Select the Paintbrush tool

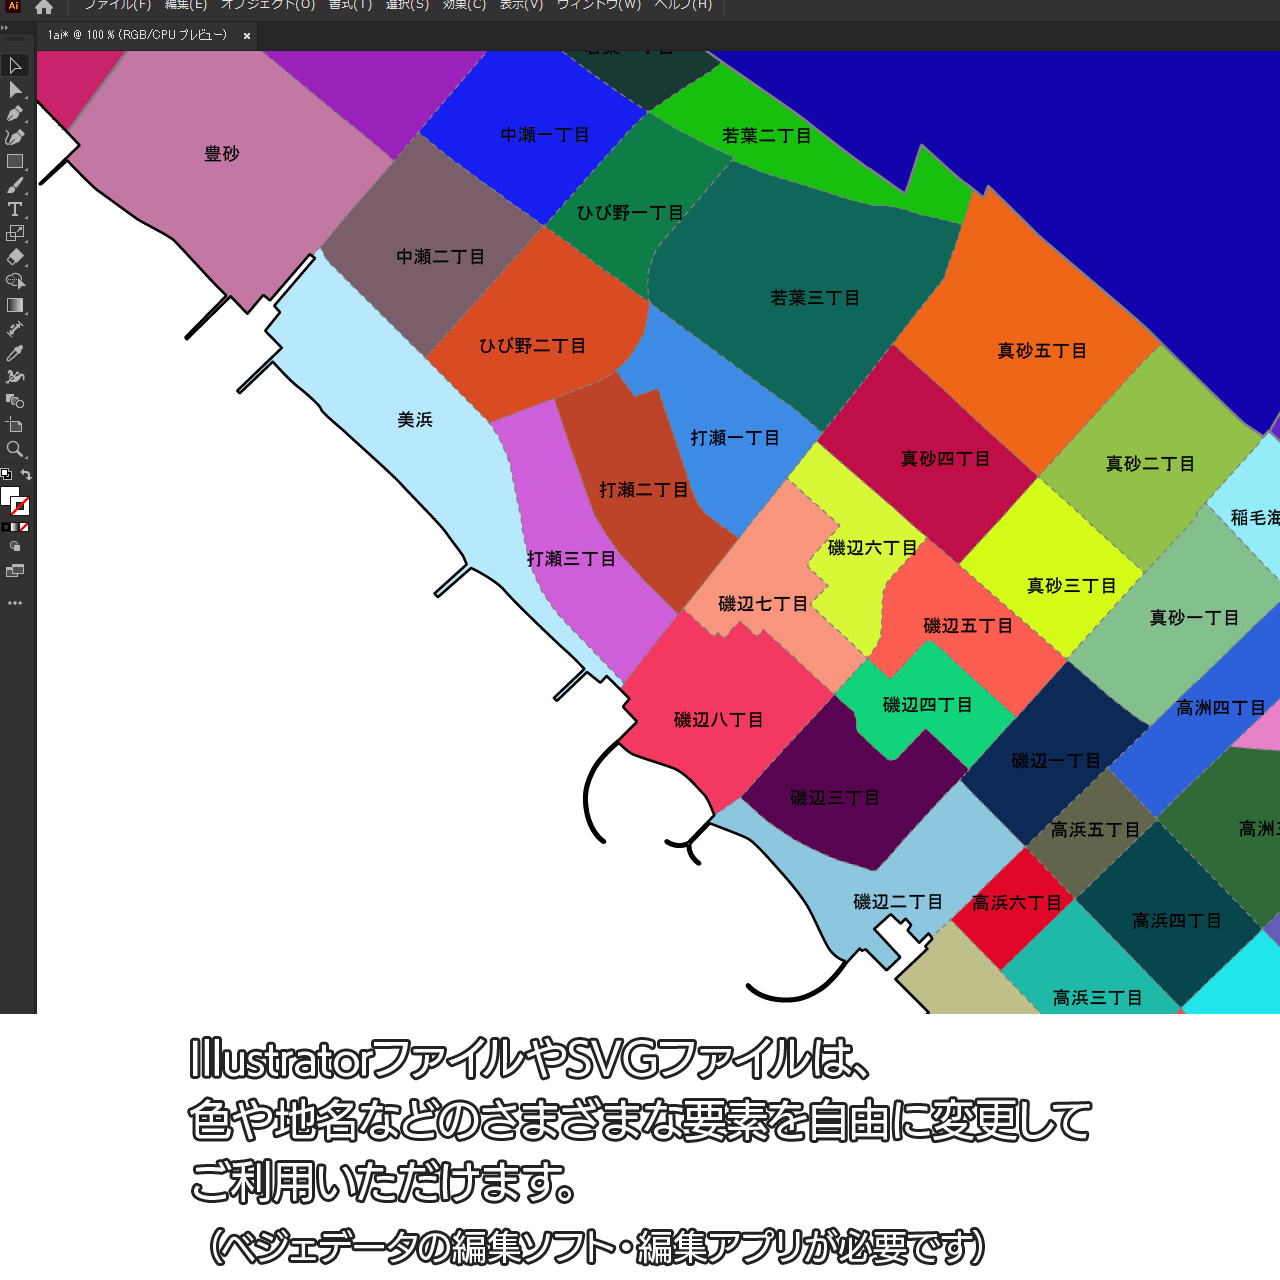click(15, 186)
